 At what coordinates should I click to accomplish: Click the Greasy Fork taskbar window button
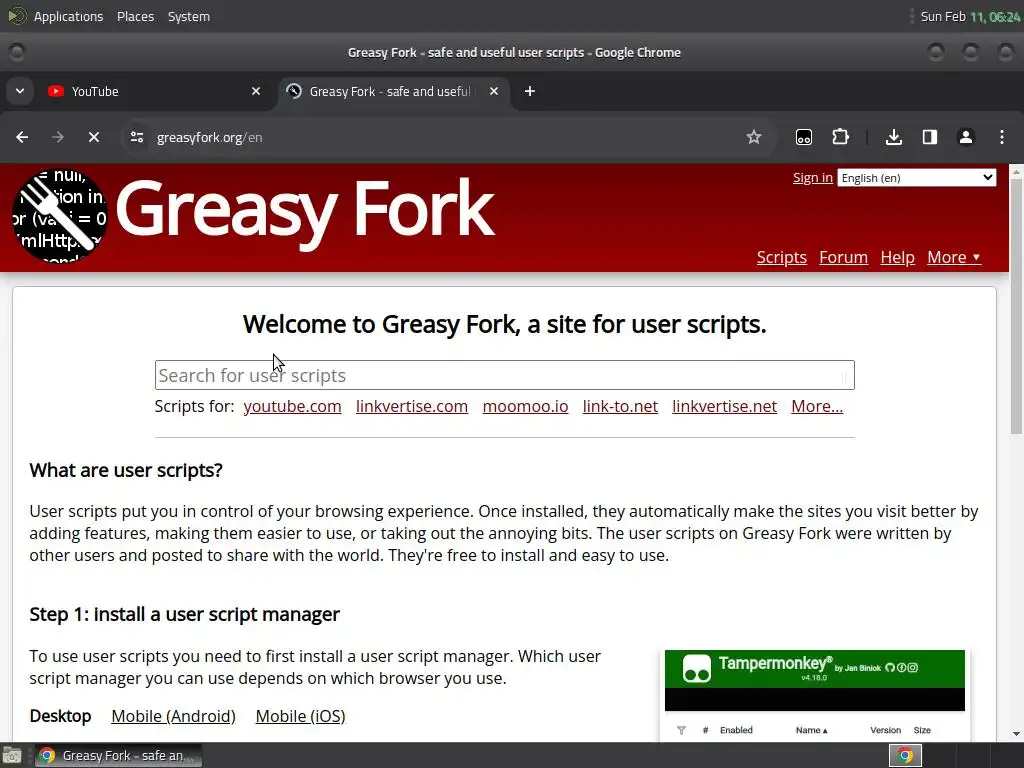coord(119,756)
